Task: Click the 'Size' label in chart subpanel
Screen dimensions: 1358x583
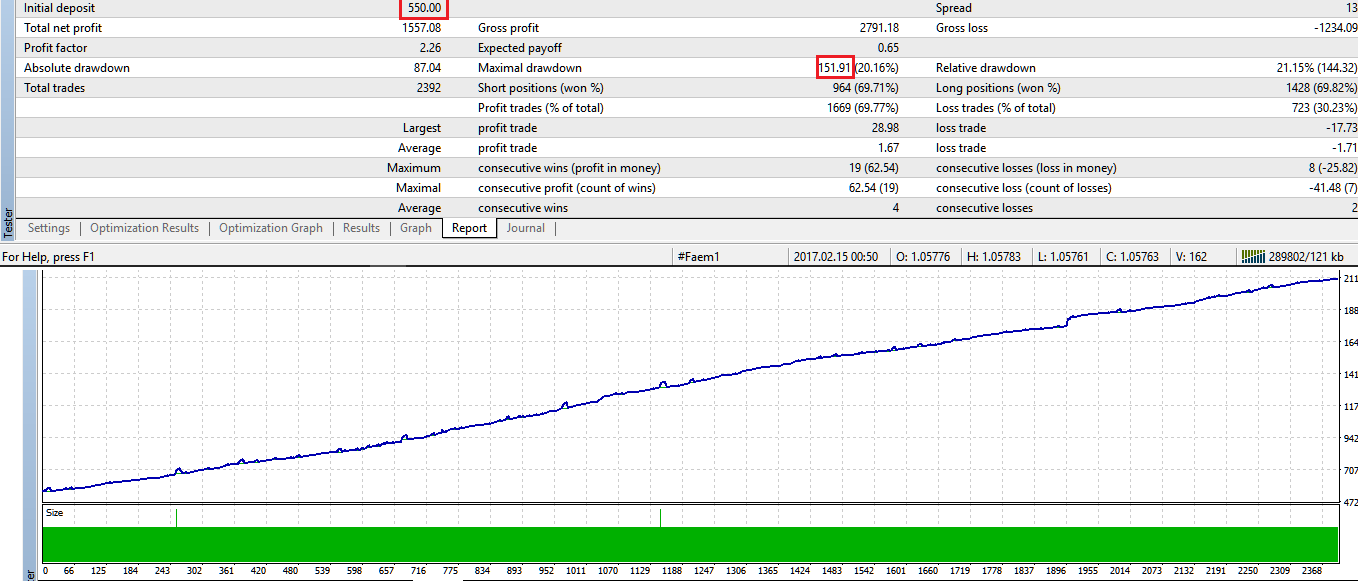Action: click(55, 512)
